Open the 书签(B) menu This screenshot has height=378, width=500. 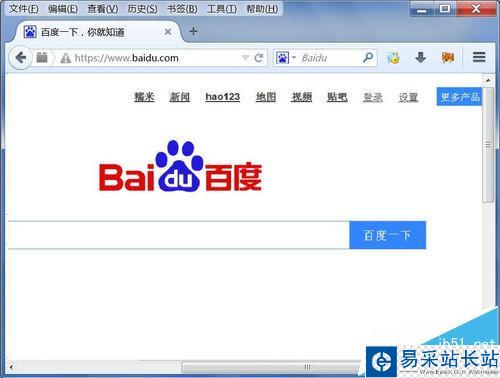182,8
